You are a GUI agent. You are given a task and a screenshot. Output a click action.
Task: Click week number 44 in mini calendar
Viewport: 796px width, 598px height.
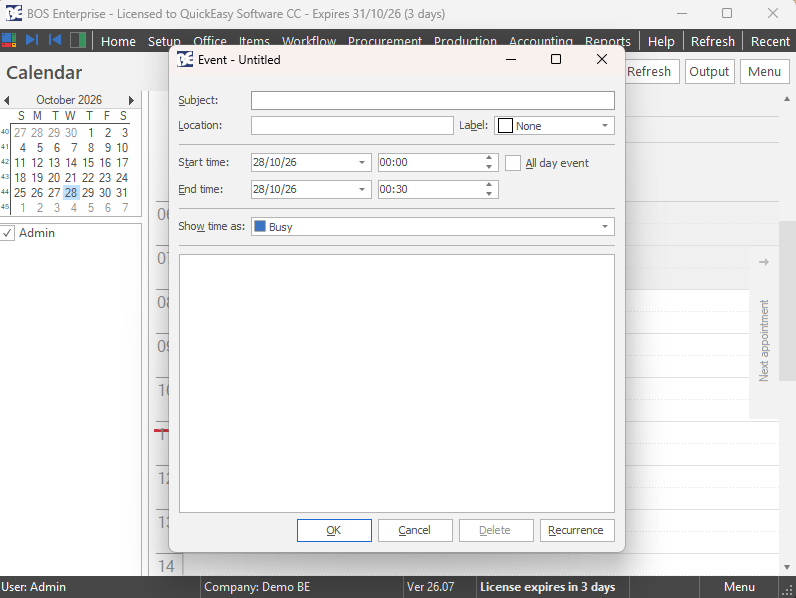(5, 191)
